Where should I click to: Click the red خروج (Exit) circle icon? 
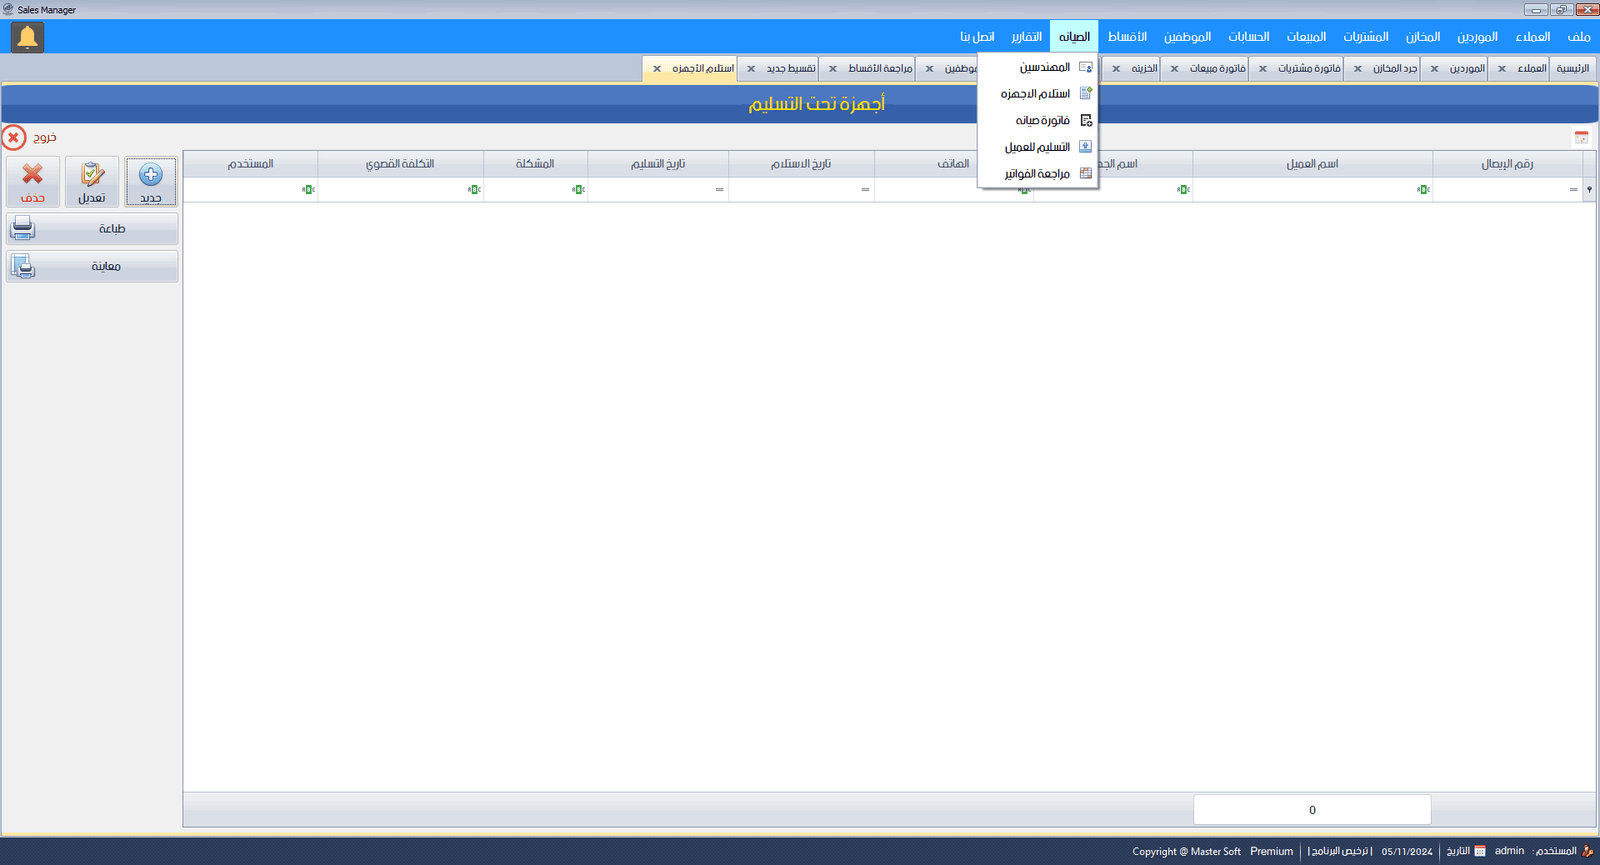pos(14,137)
